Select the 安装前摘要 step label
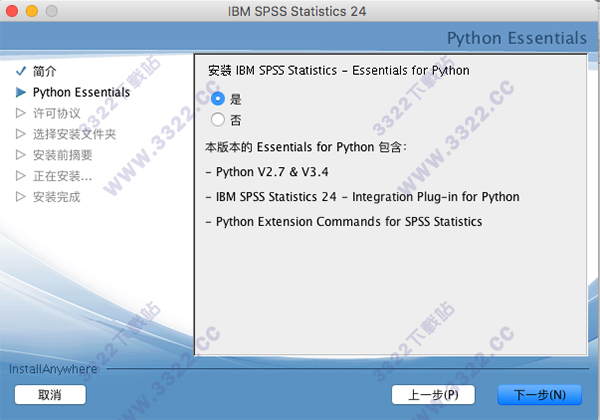 [x=62, y=155]
